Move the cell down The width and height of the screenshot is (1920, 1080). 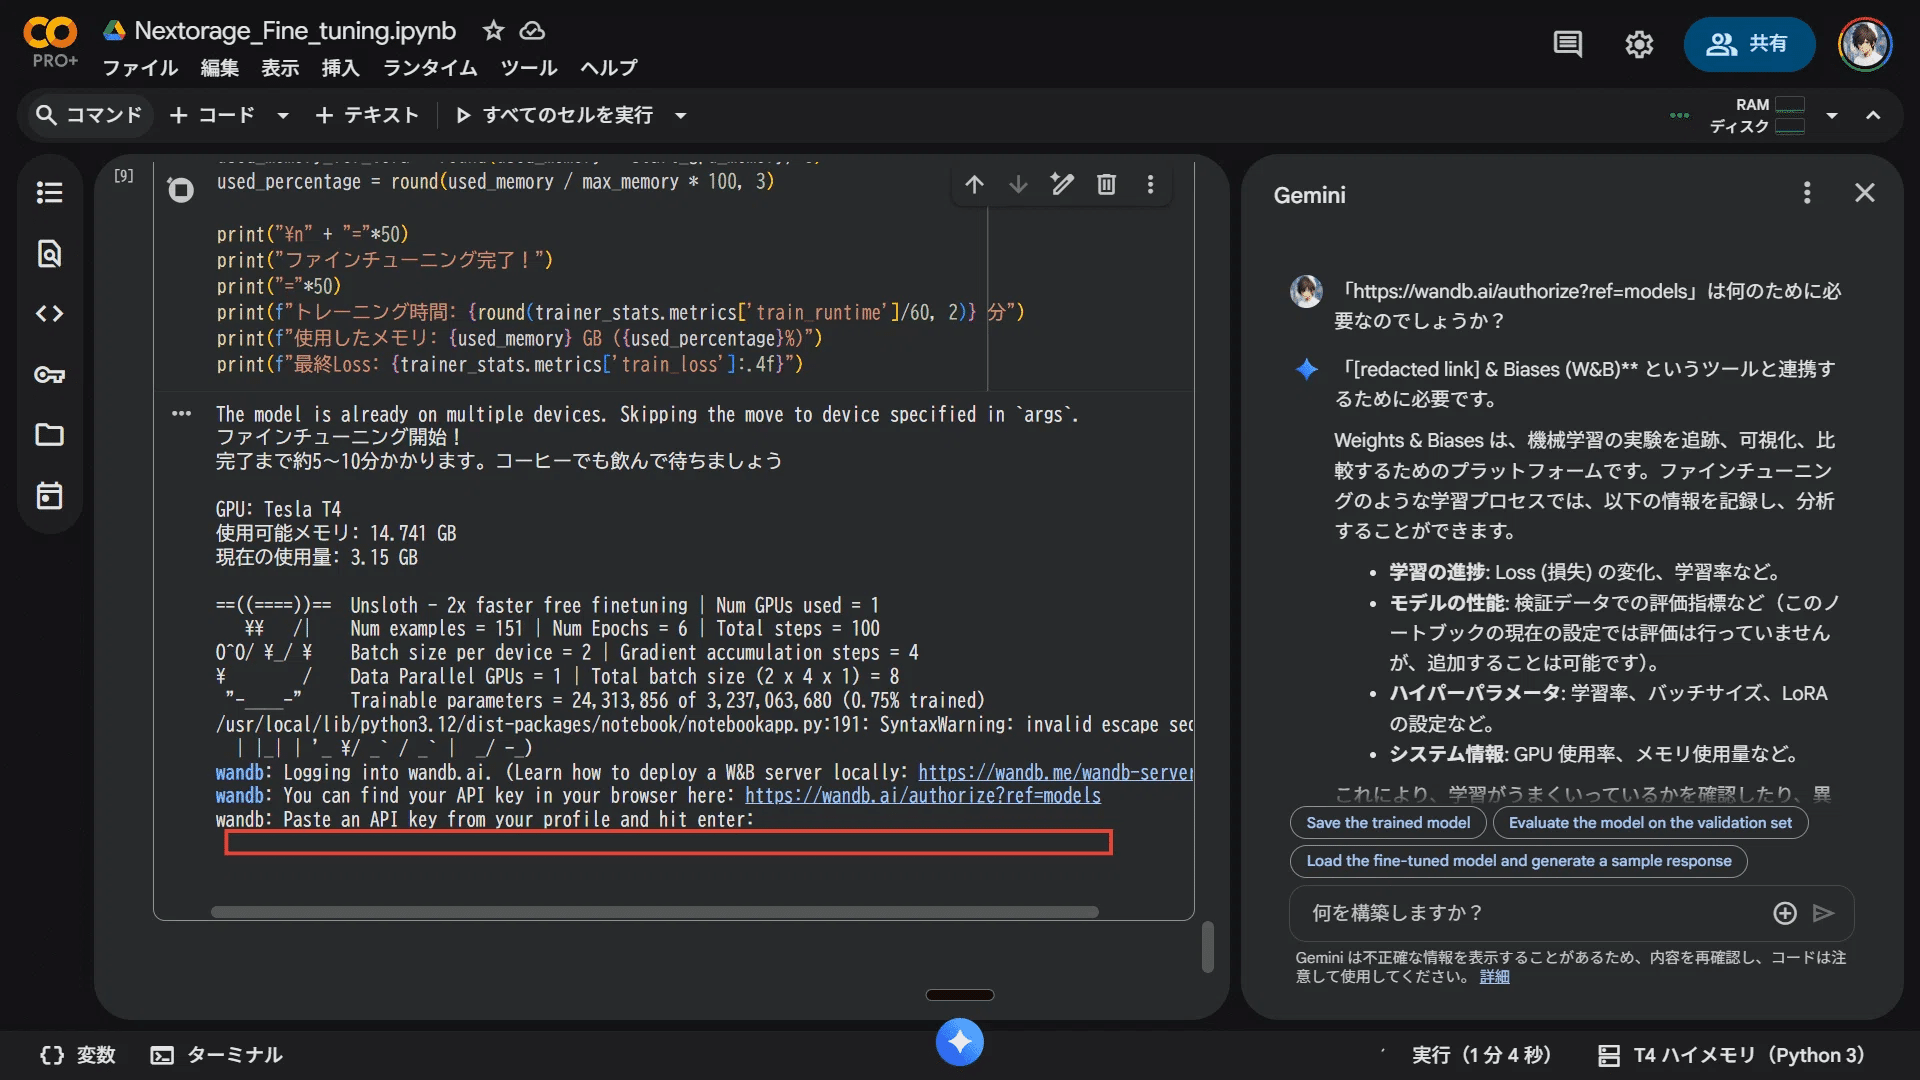point(1018,184)
